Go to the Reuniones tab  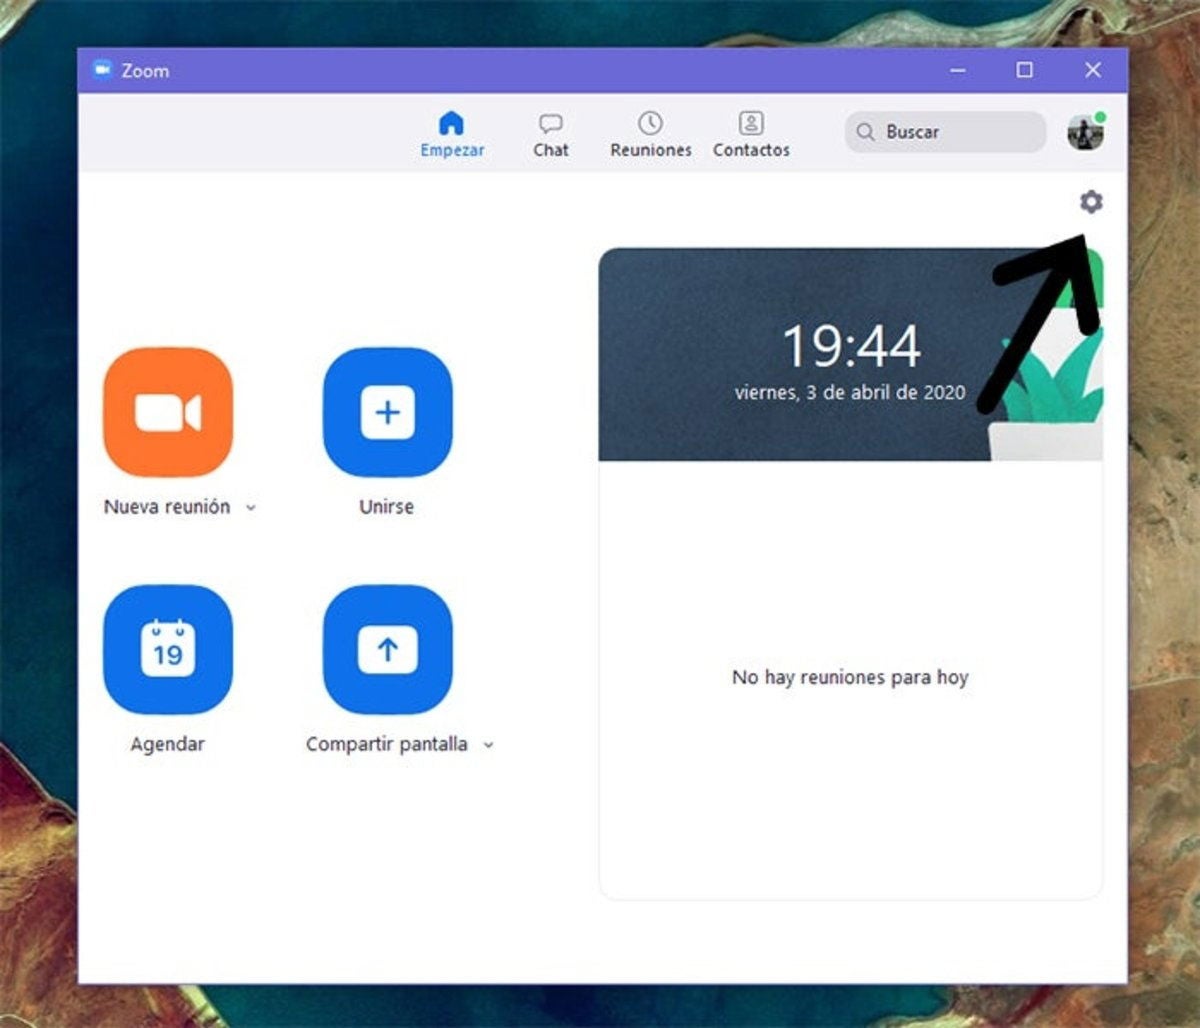click(651, 135)
